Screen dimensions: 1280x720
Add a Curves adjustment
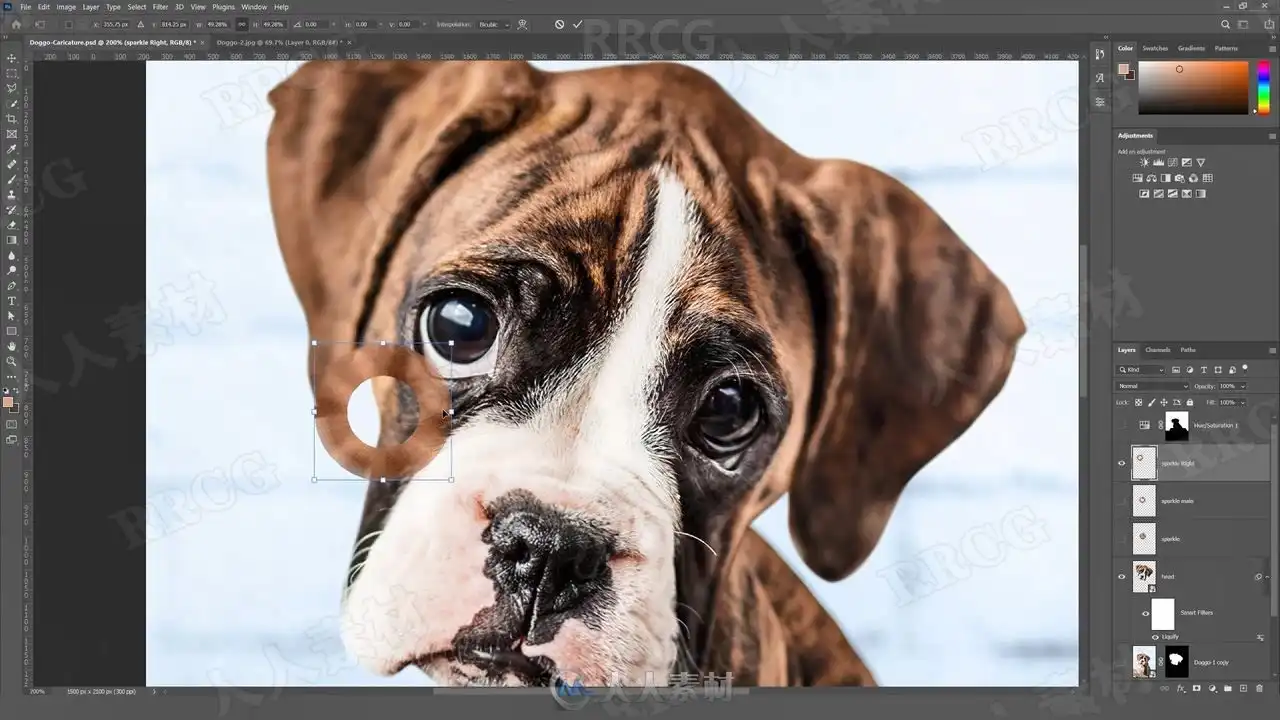(x=1172, y=162)
